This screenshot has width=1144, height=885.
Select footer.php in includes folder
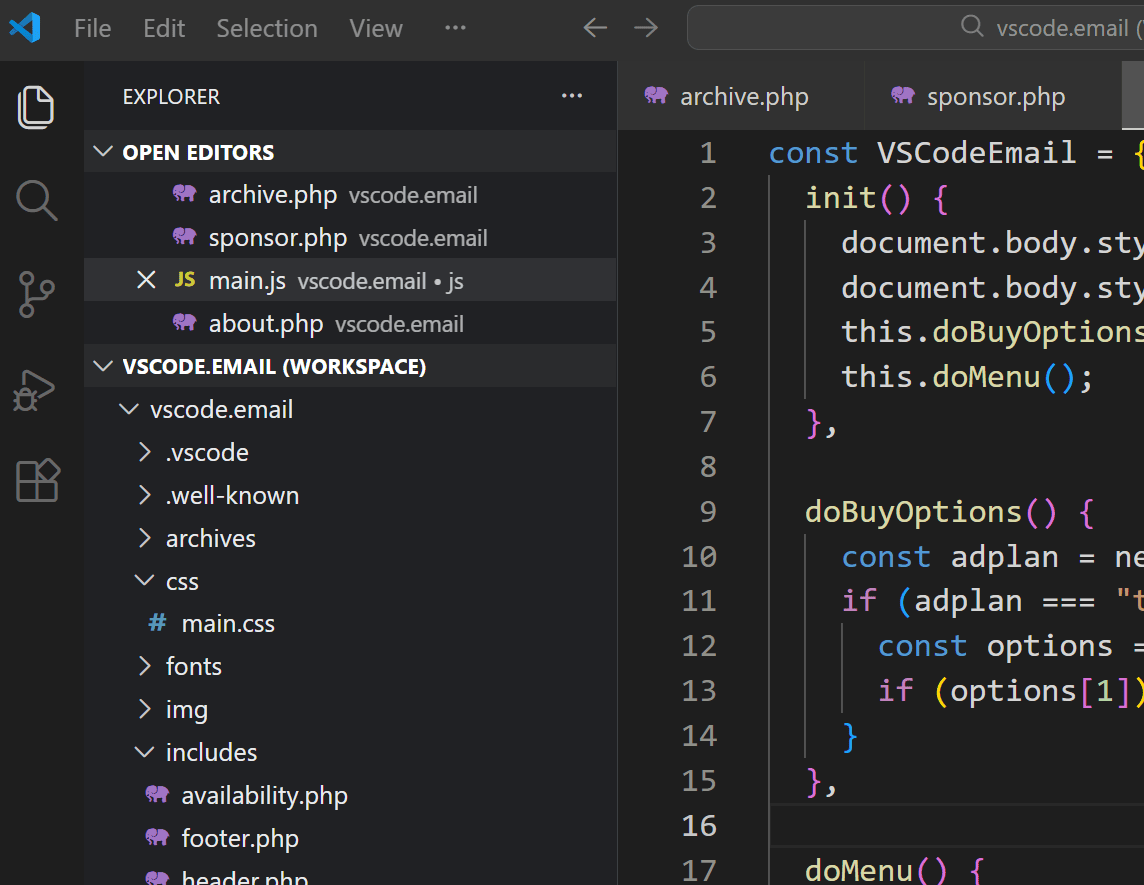pos(240,838)
